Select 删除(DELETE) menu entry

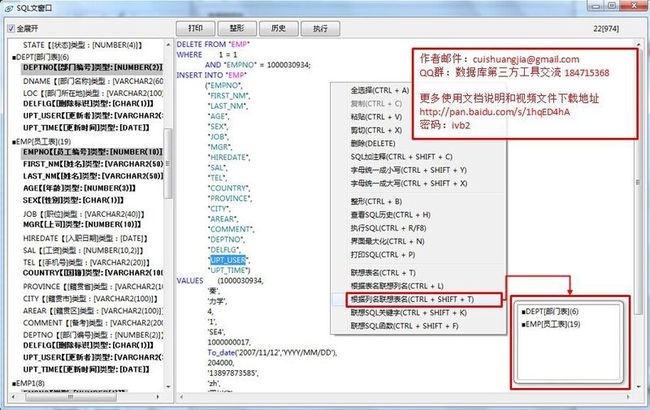point(373,143)
